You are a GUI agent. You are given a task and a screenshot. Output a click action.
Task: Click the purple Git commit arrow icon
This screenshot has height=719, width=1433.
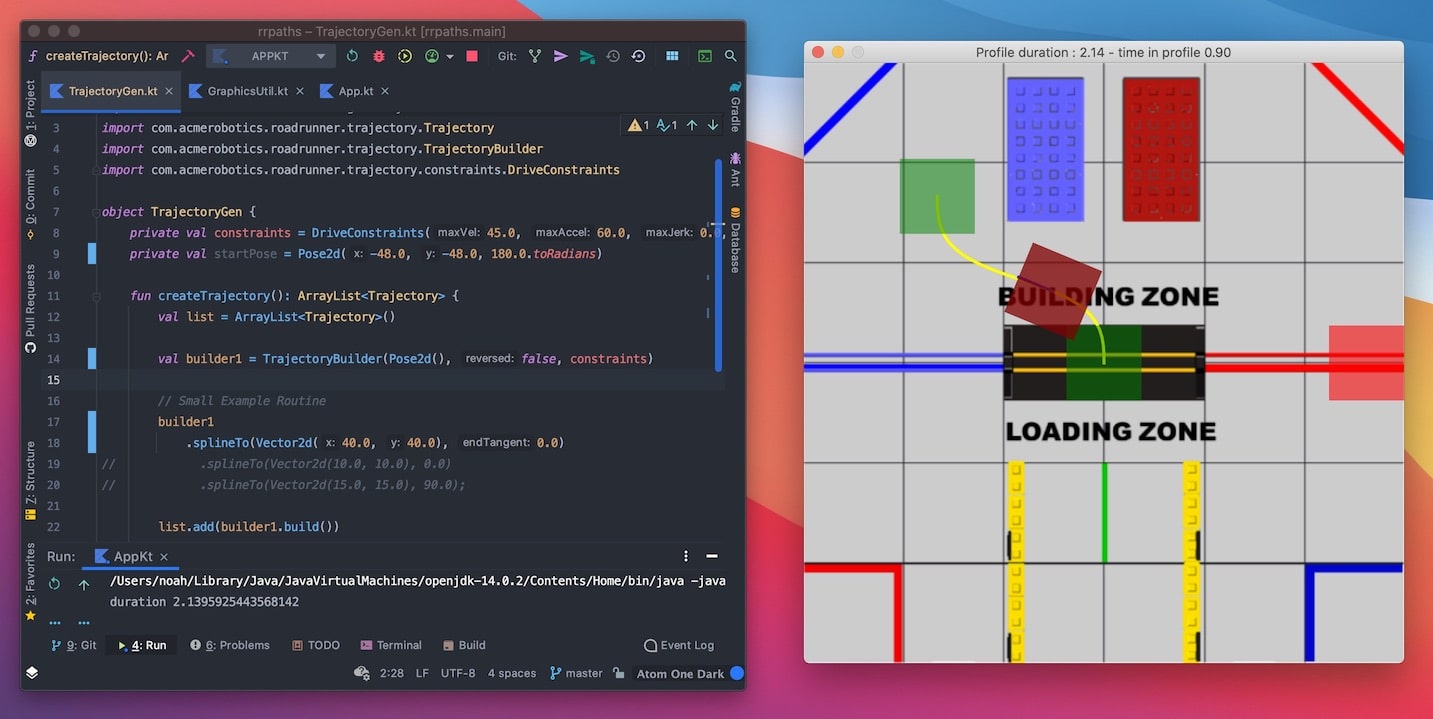[560, 56]
